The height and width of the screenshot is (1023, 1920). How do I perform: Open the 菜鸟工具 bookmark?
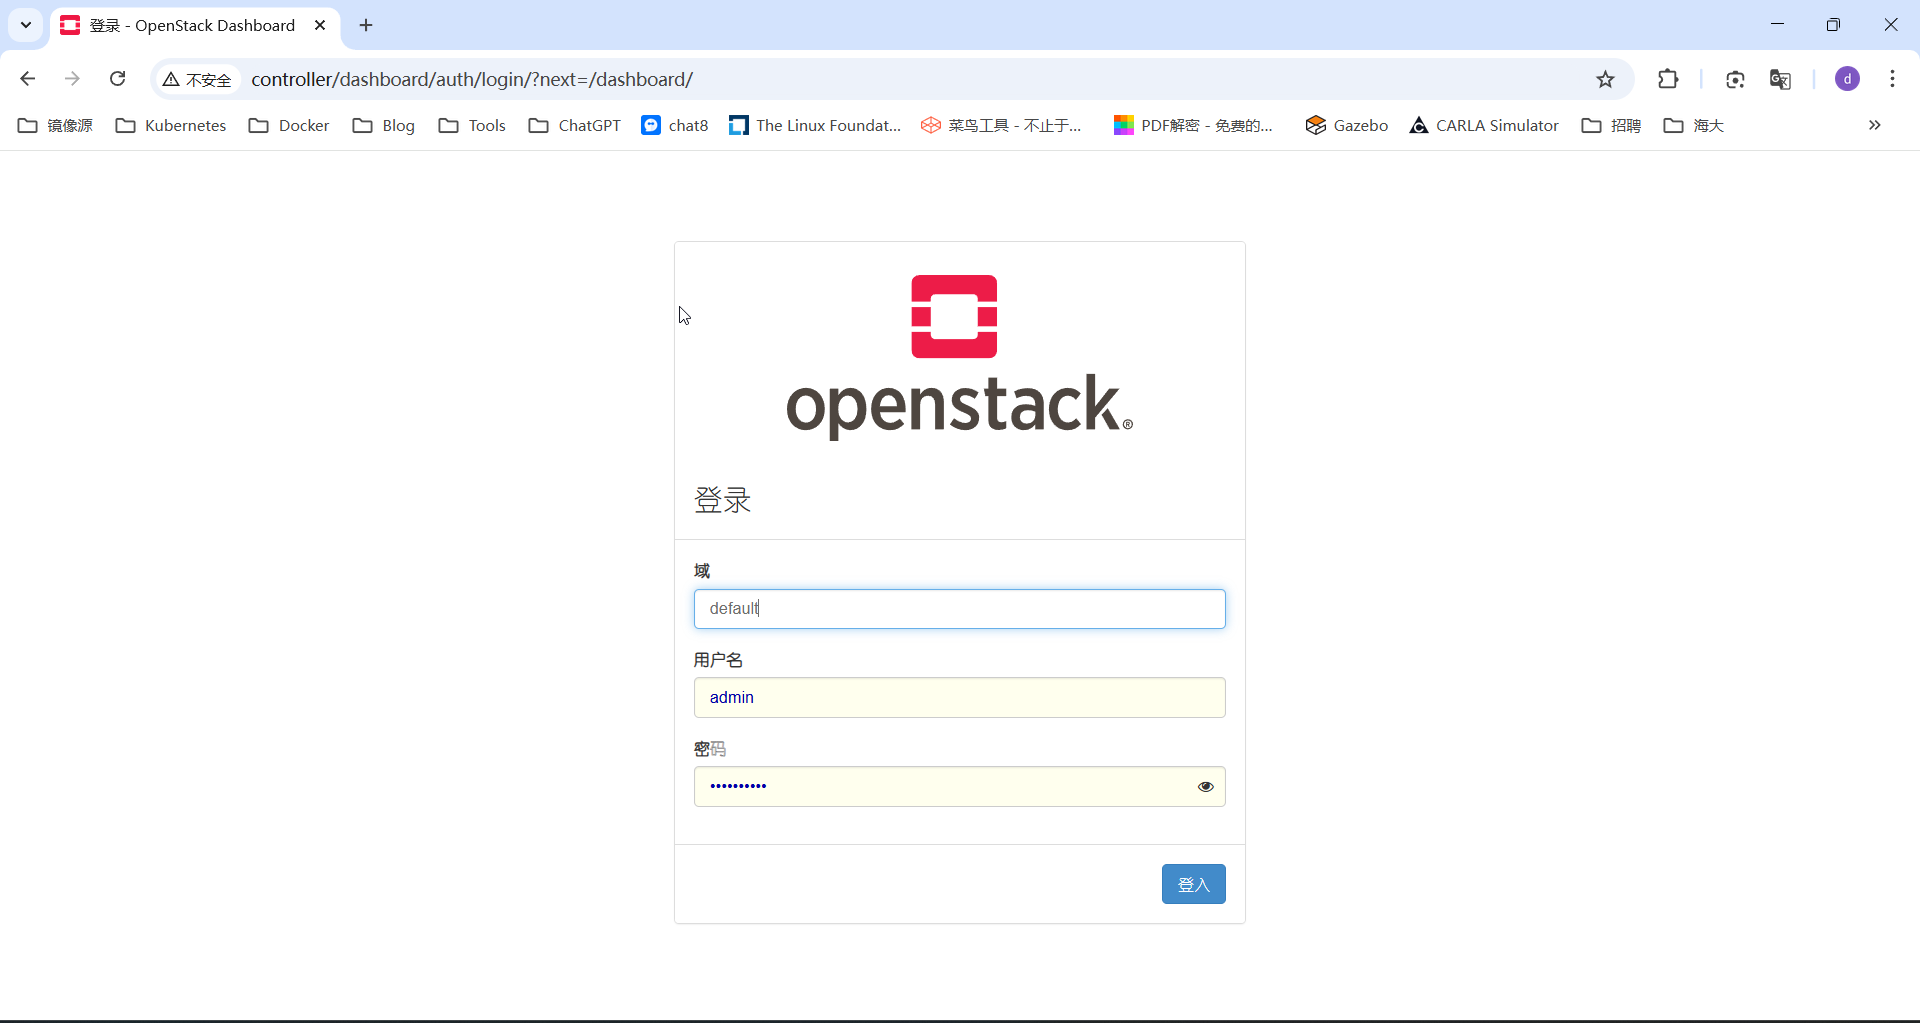tap(1002, 125)
